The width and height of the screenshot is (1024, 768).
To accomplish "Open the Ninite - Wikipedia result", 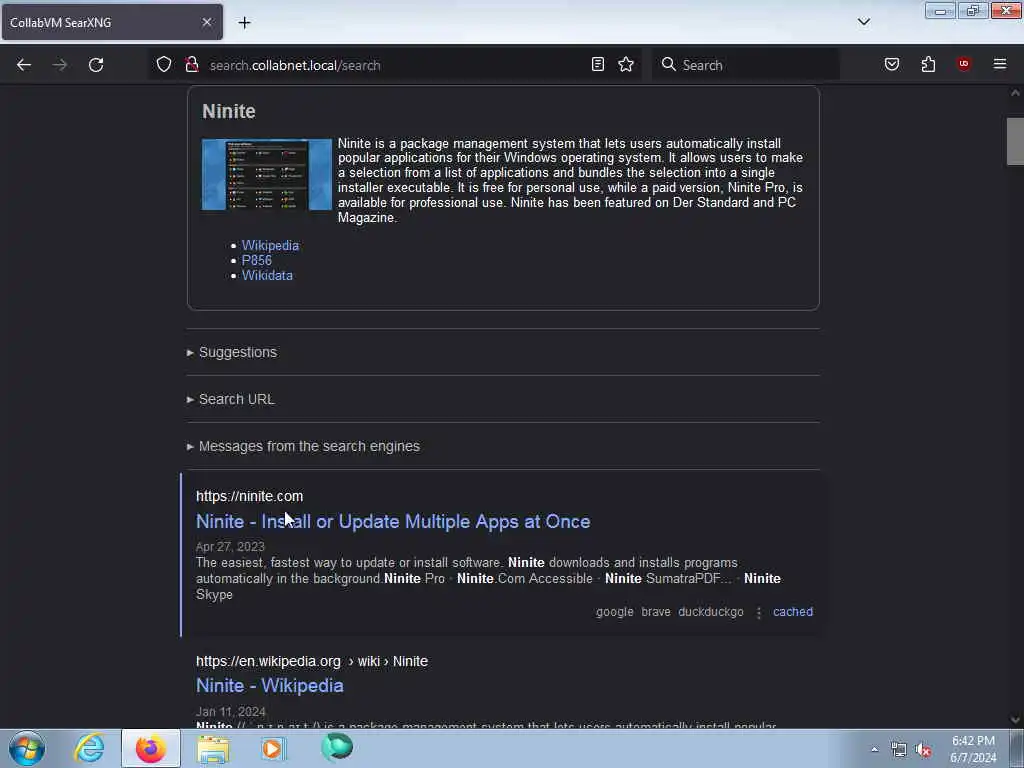I will (269, 686).
